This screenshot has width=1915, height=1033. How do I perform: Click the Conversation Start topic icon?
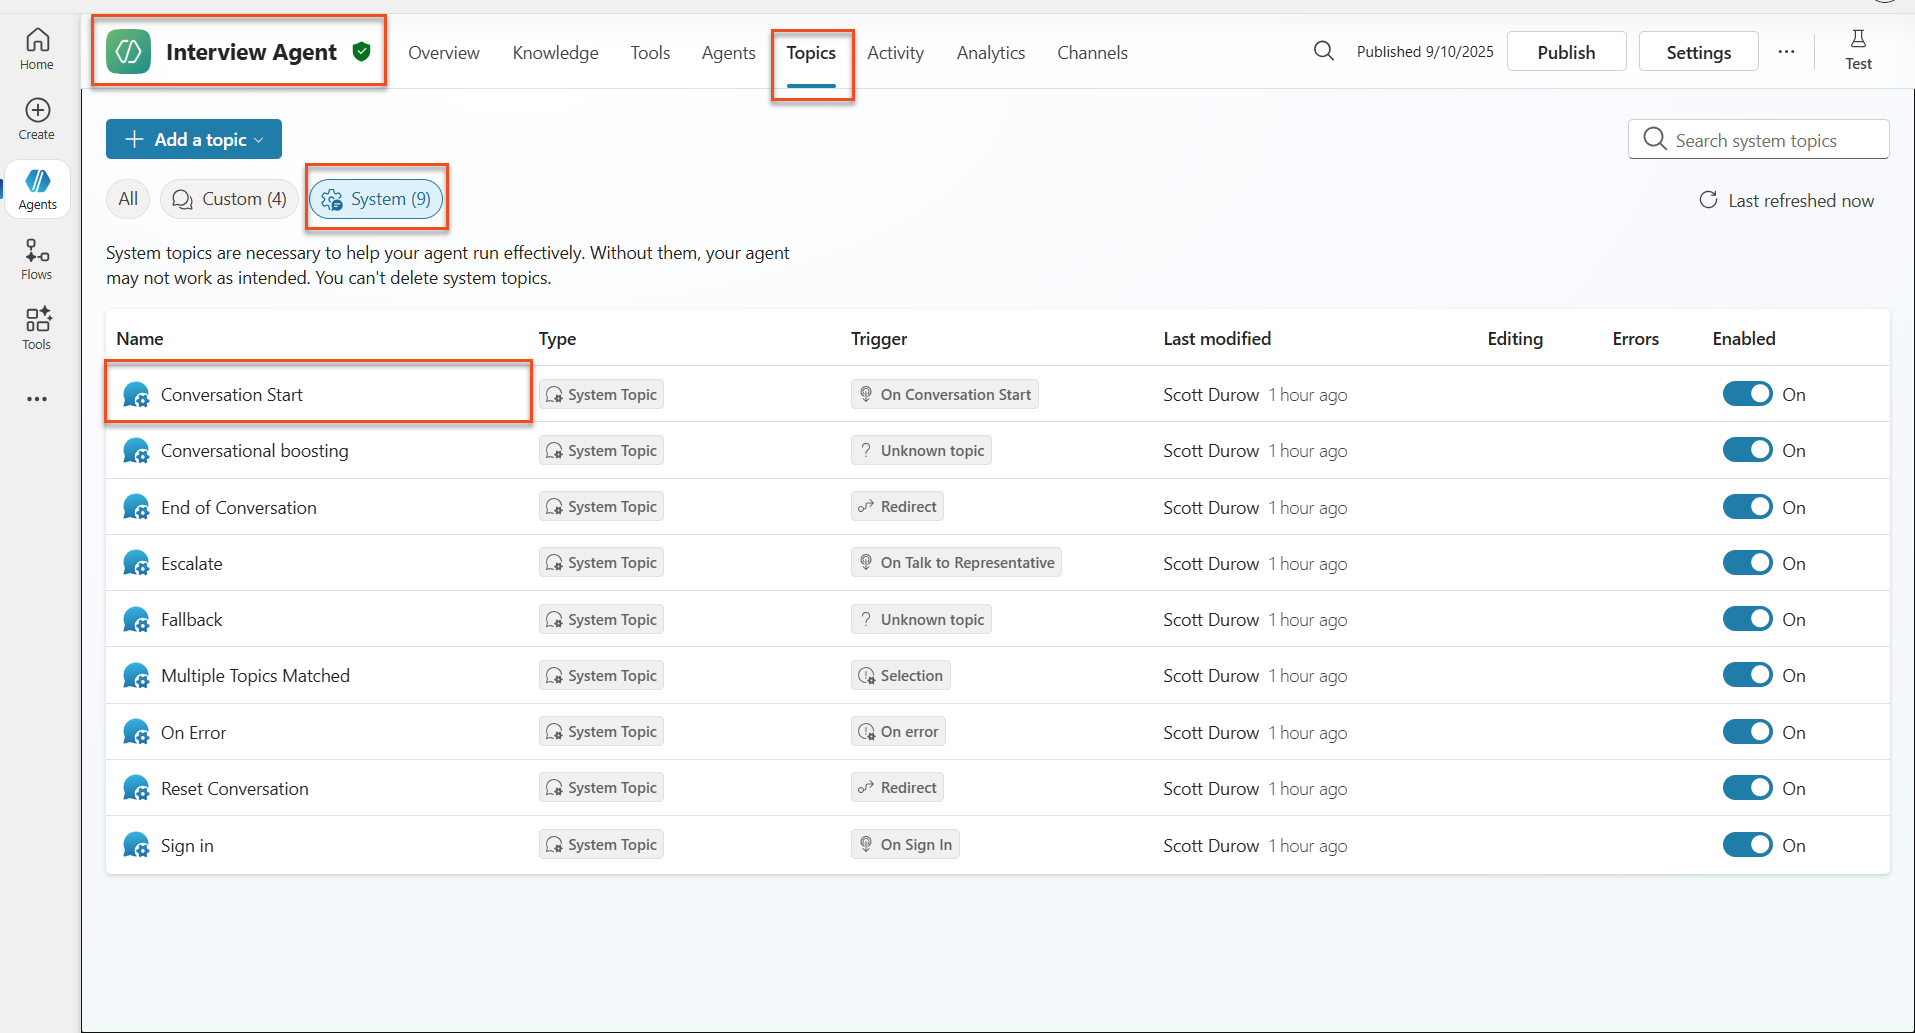pos(136,395)
